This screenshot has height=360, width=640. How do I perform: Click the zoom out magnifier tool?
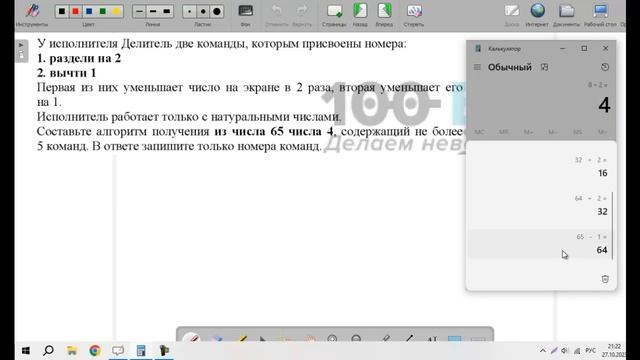(x=356, y=338)
